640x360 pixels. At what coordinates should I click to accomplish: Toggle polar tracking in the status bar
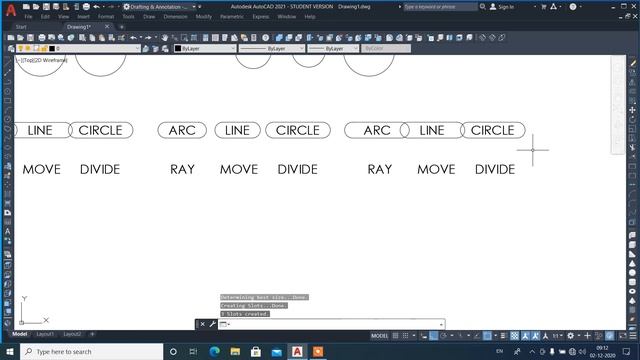coord(444,336)
